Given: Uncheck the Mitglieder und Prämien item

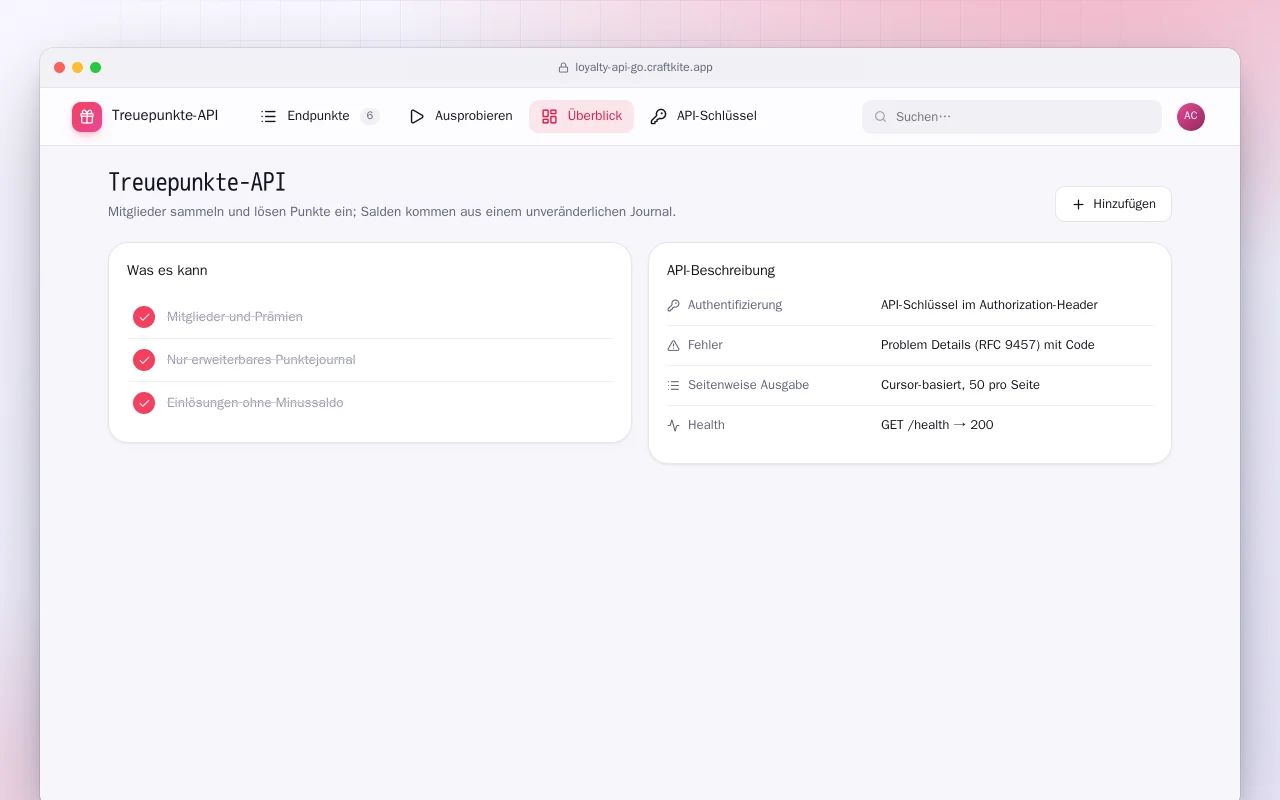Looking at the screenshot, I should pos(144,317).
